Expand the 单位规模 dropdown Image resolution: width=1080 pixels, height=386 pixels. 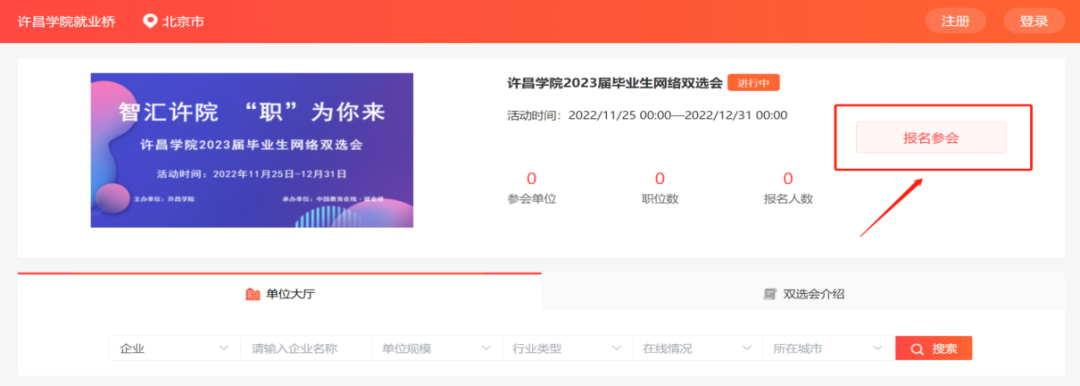(x=437, y=348)
